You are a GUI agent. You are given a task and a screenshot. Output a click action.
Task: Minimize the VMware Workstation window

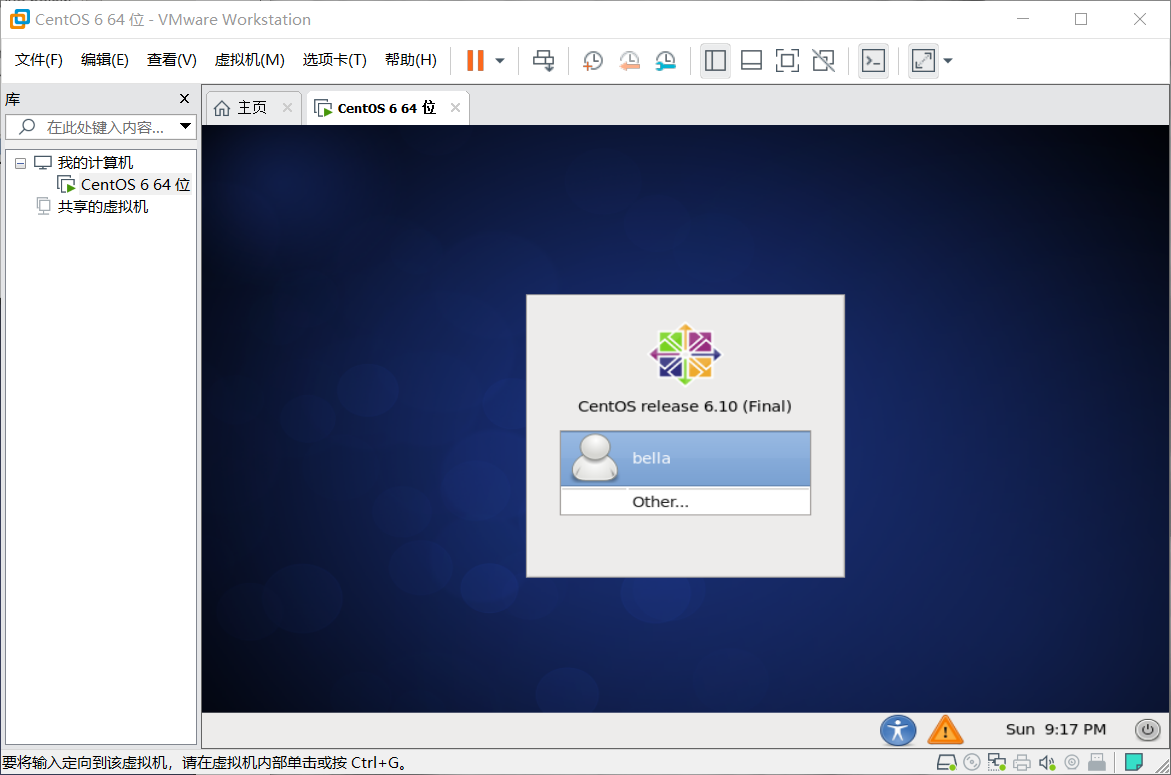(1023, 19)
